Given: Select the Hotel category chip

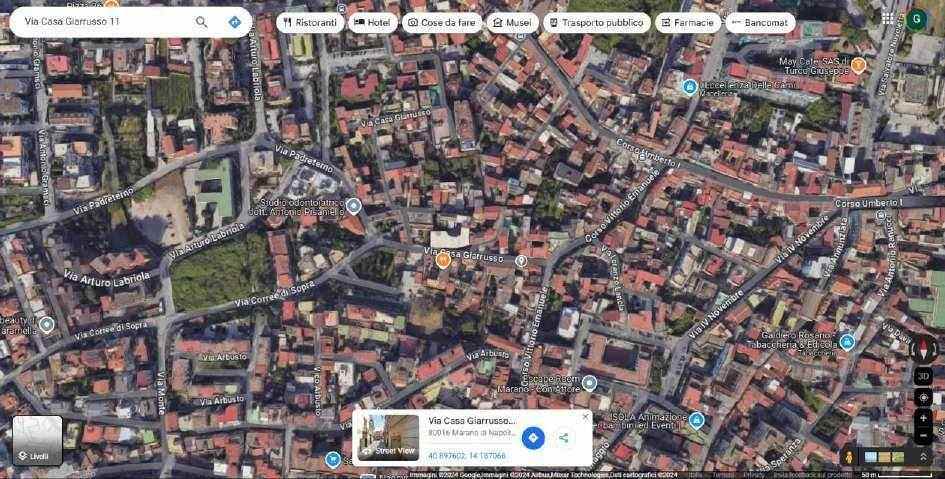Looking at the screenshot, I should click(371, 22).
